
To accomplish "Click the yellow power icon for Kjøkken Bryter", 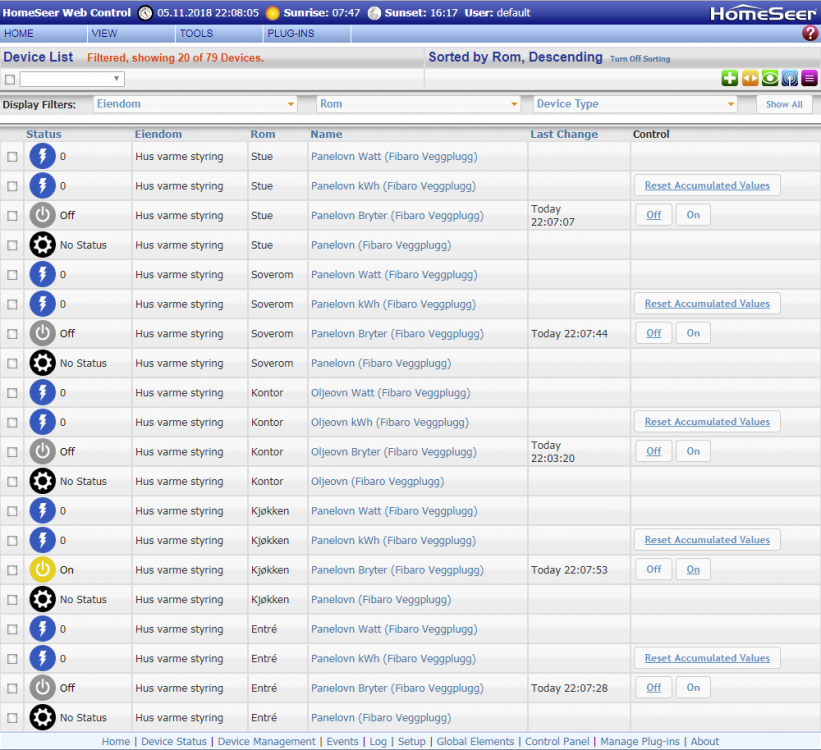I will click(43, 570).
